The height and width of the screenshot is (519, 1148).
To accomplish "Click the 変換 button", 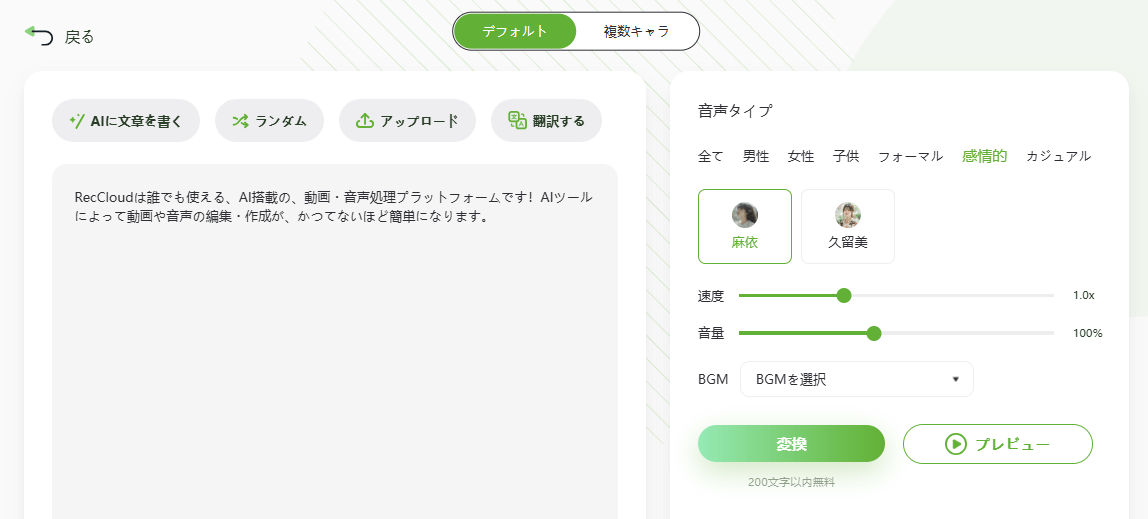I will tap(791, 444).
